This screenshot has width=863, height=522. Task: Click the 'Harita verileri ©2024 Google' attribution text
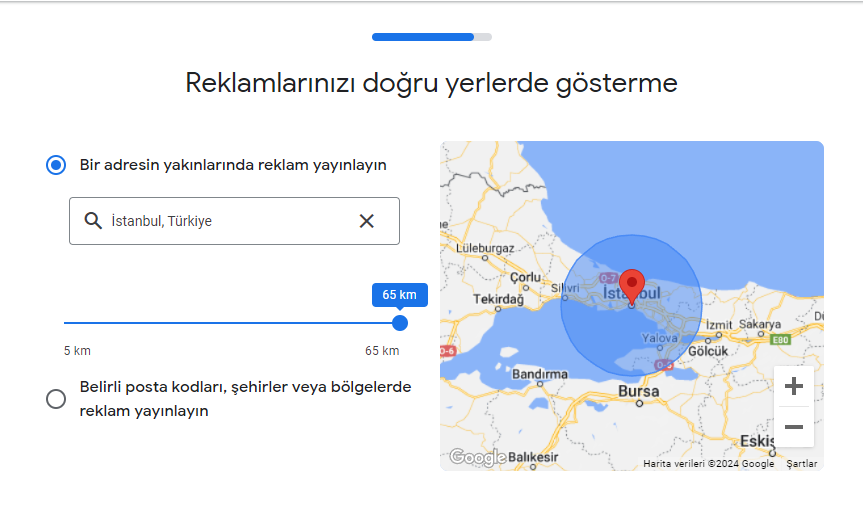coord(709,464)
